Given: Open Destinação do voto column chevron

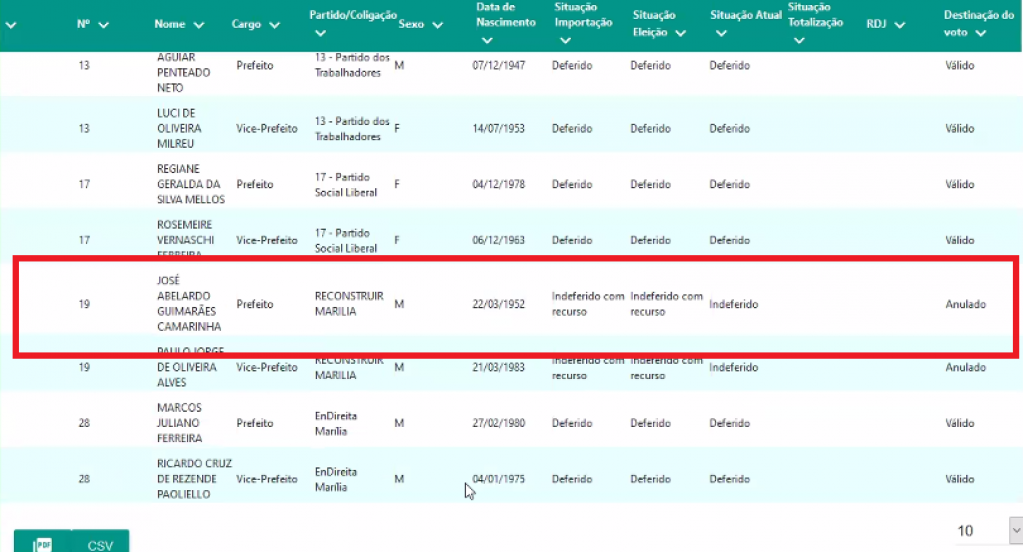Looking at the screenshot, I should pos(981,33).
